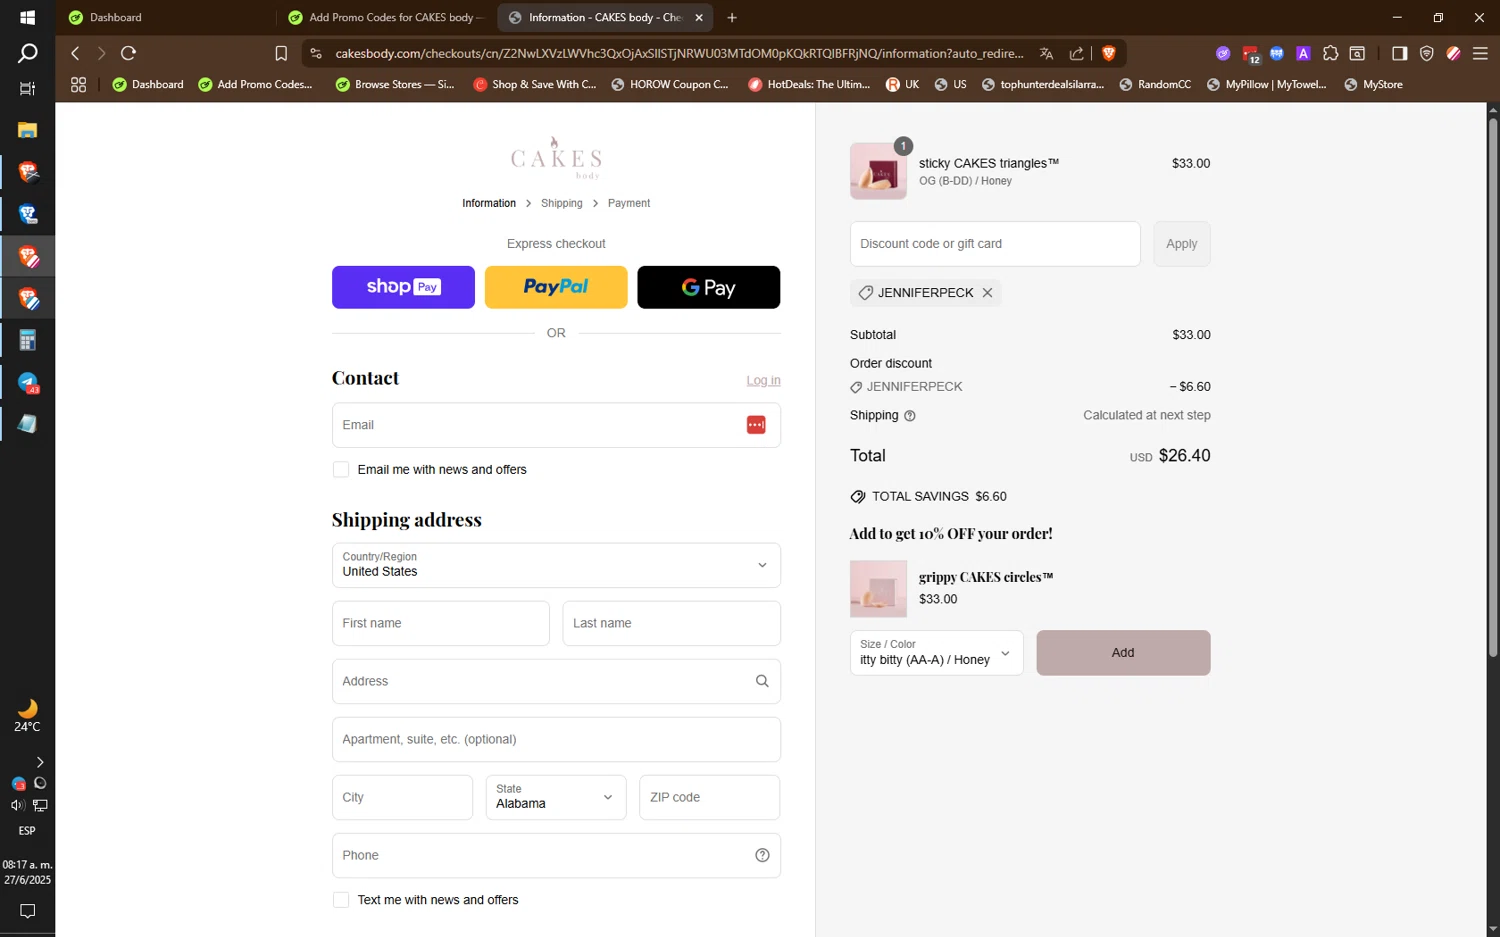Screen dimensions: 1500x937
Task: Open the RandomCC bookmark
Action: pyautogui.click(x=1155, y=85)
